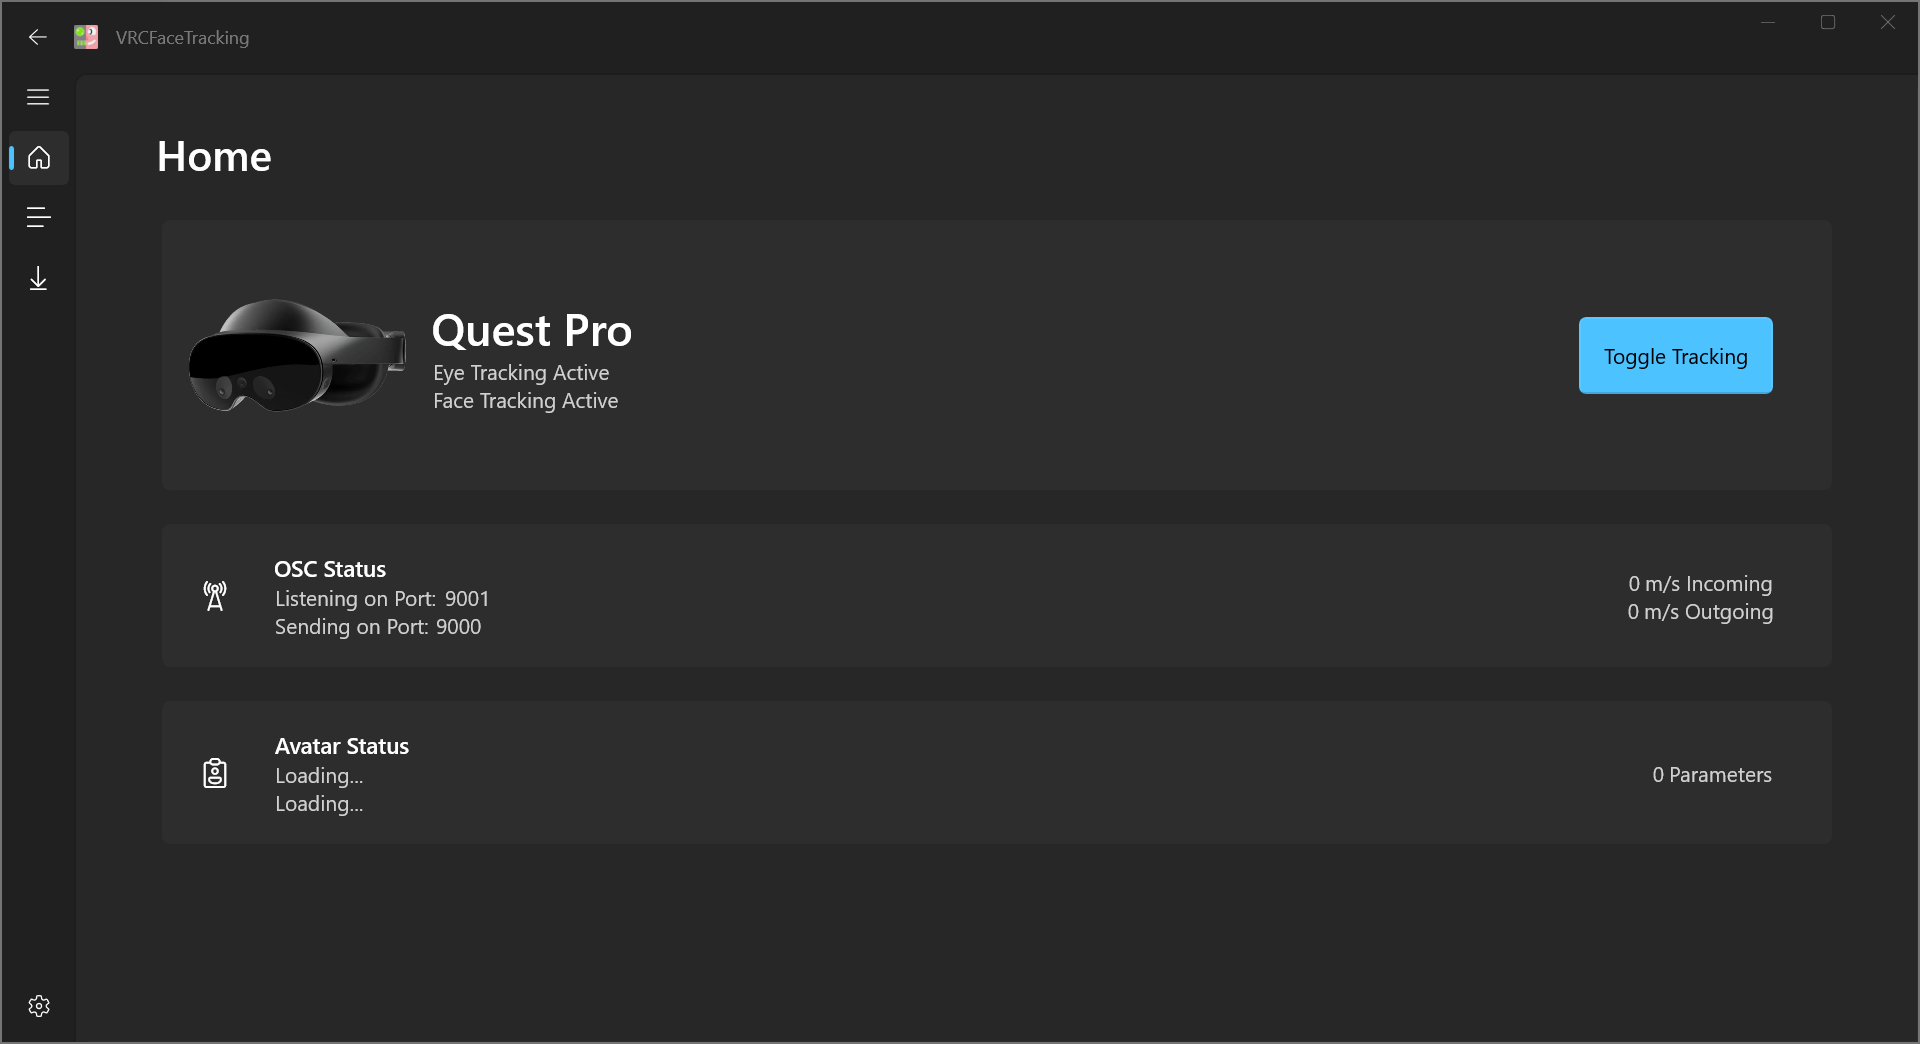Click the Eye Tracking Active status
The height and width of the screenshot is (1044, 1920).
520,372
